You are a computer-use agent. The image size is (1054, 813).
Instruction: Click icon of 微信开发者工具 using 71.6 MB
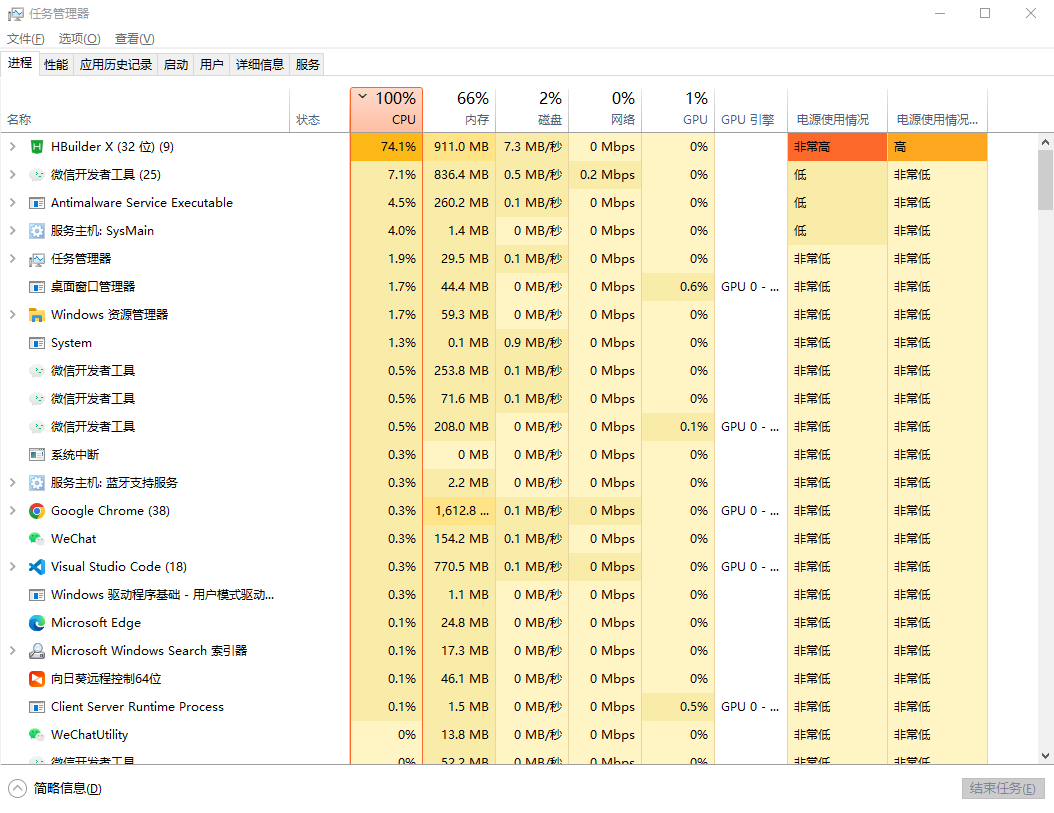(x=37, y=399)
